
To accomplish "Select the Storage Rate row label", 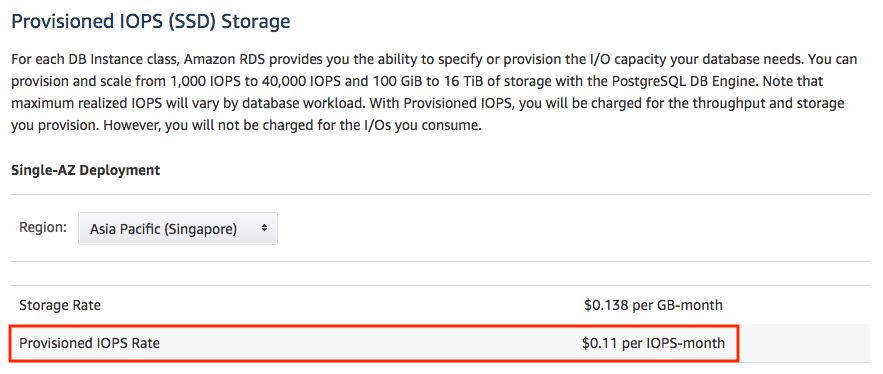I will 60,305.
